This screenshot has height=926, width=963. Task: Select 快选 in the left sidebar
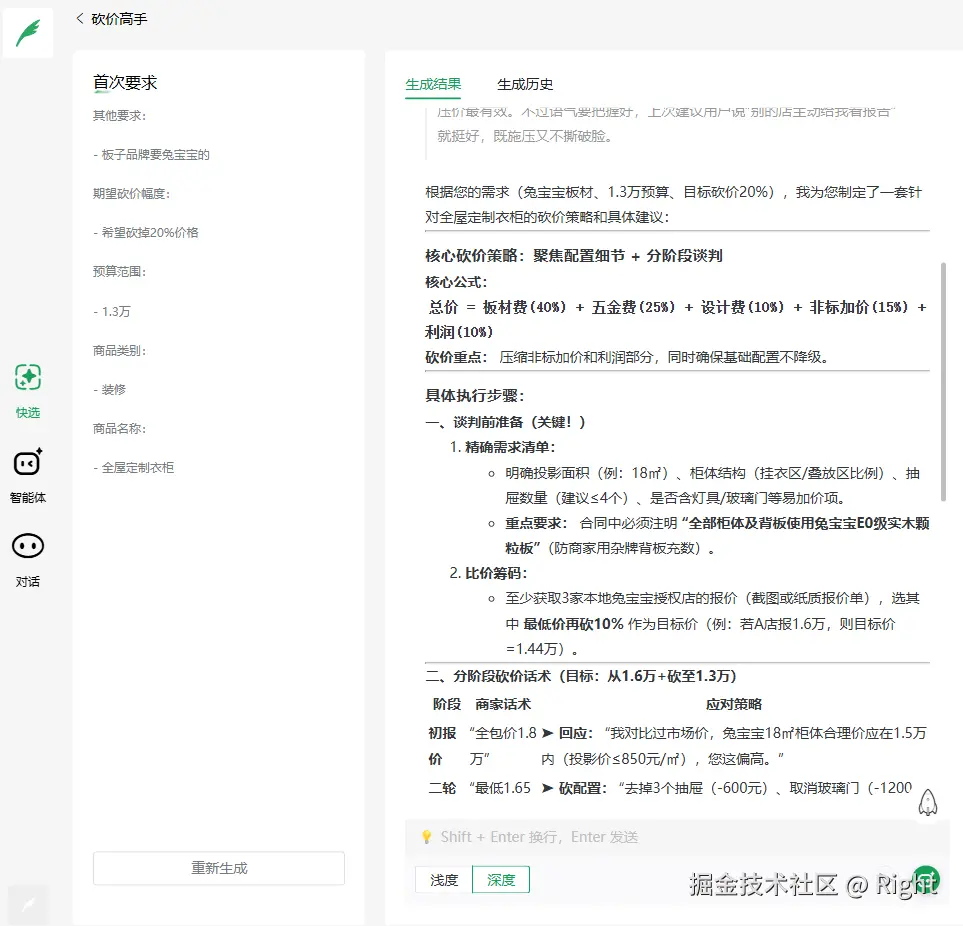27,386
